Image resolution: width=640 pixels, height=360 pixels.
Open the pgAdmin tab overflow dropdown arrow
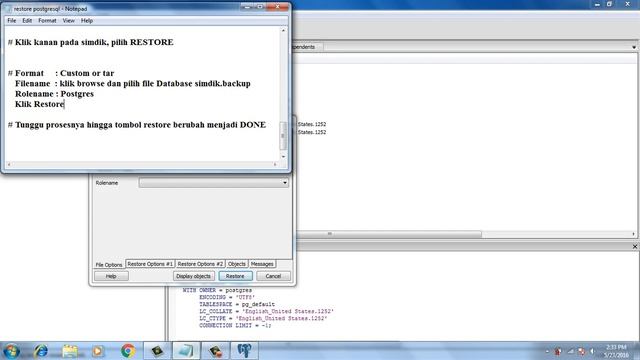click(634, 47)
